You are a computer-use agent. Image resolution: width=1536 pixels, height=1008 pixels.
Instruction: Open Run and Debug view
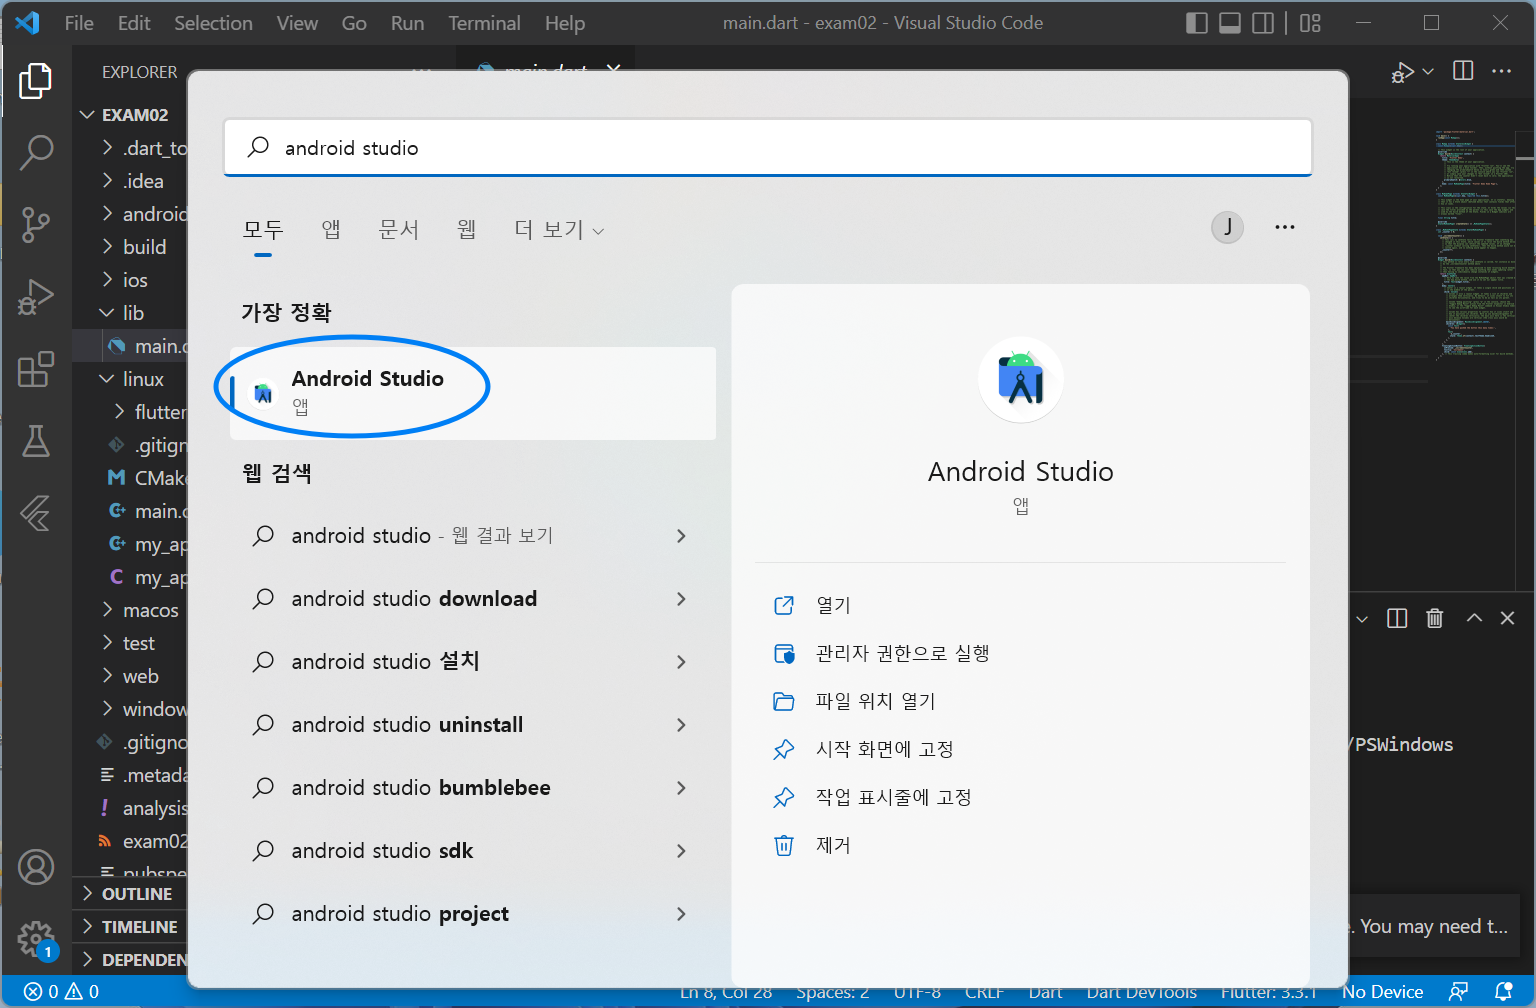tap(36, 297)
